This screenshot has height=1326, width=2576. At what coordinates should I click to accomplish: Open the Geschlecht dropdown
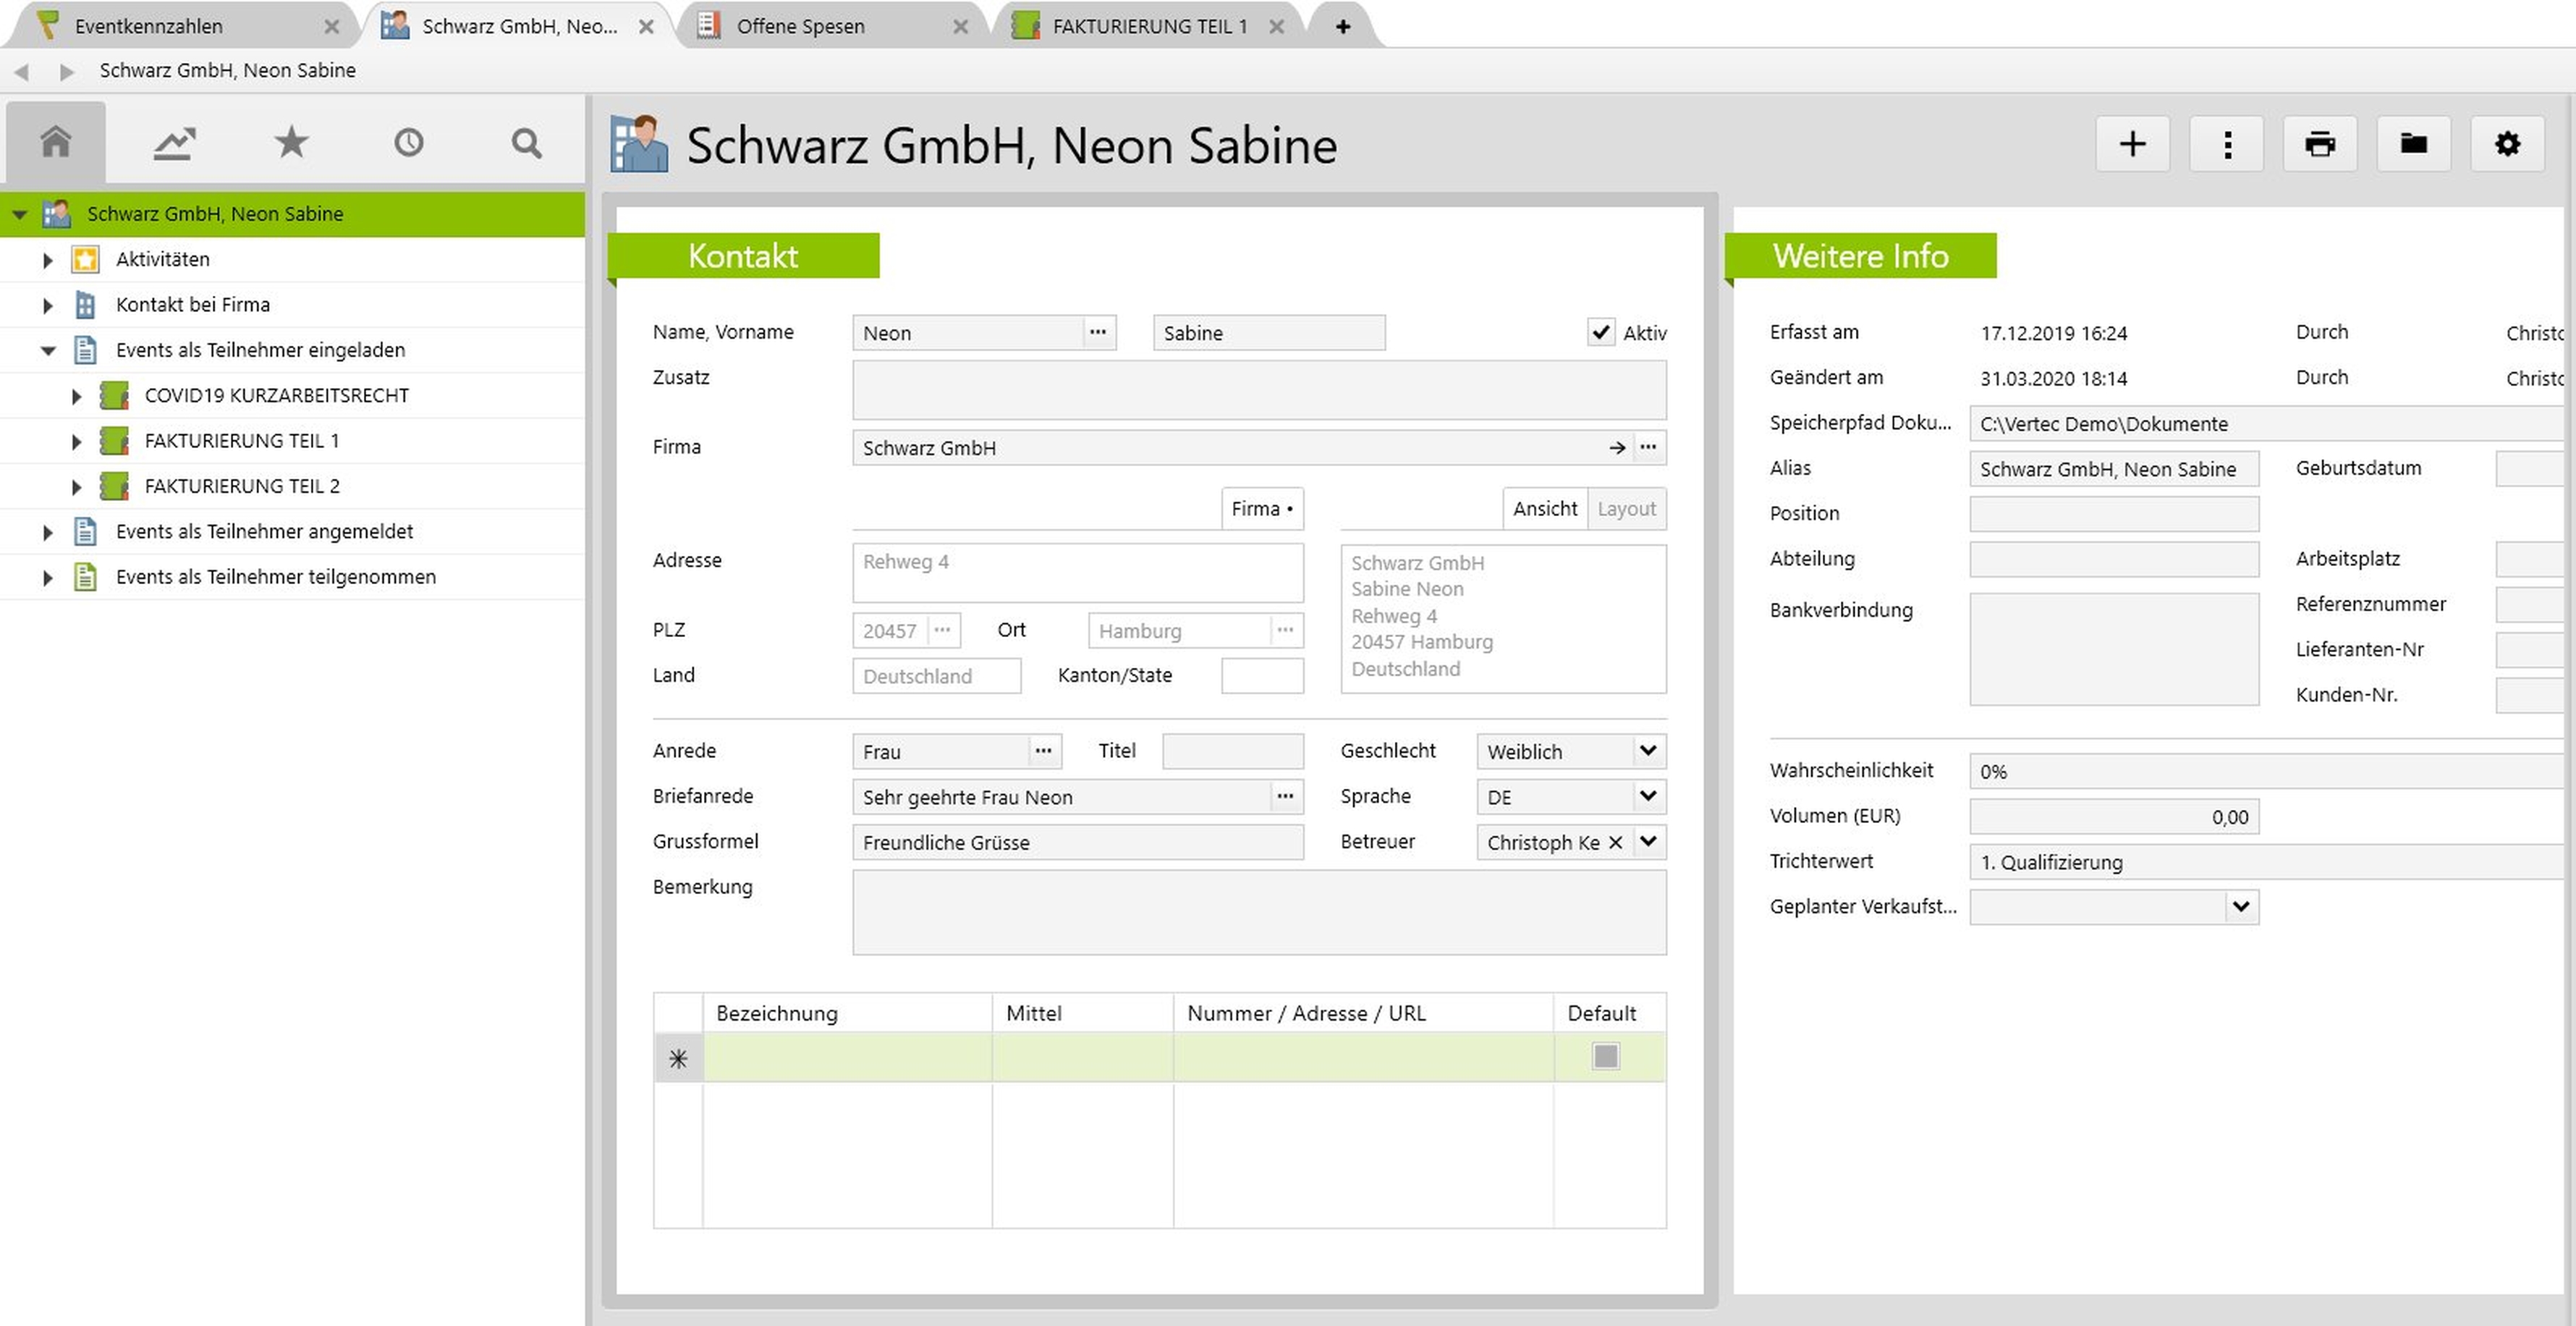pyautogui.click(x=1648, y=751)
